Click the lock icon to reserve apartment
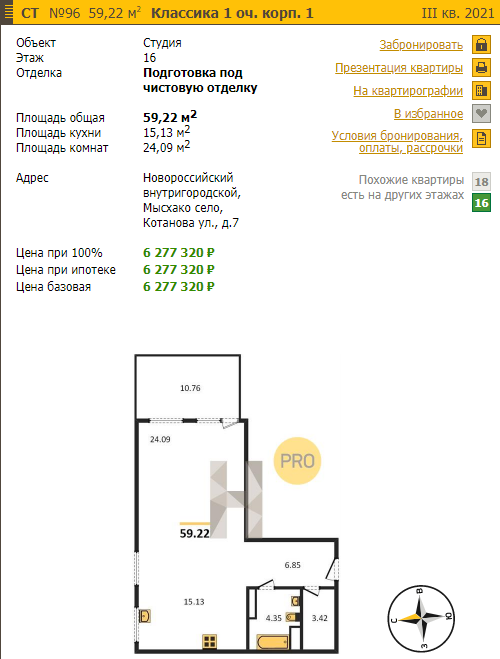The image size is (500, 659). [481, 45]
